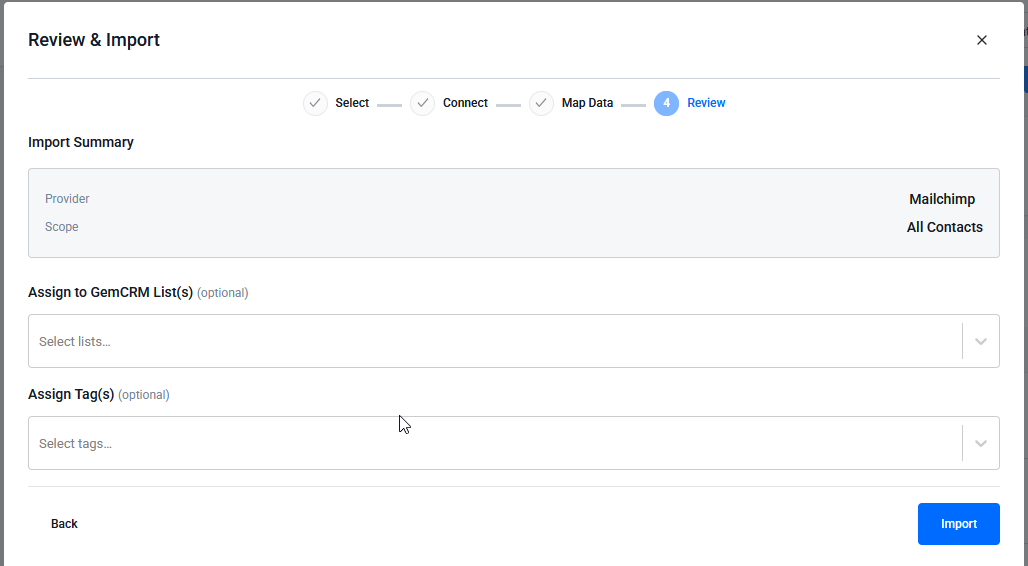Click the Provider label
This screenshot has width=1028, height=566.
click(67, 199)
